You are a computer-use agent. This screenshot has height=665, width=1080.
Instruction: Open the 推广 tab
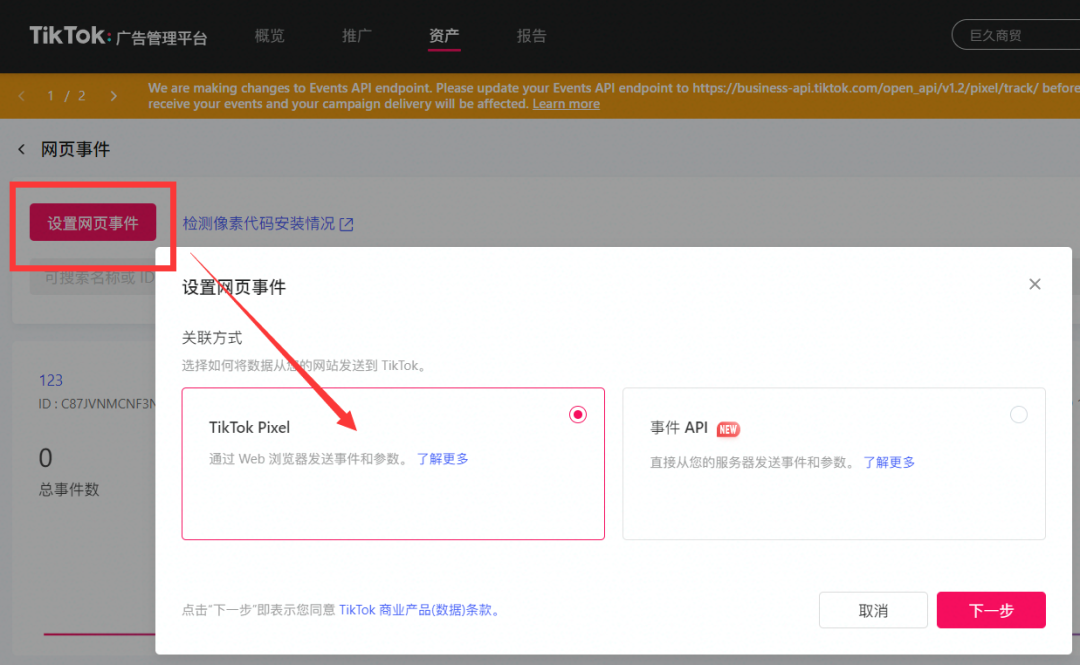click(357, 36)
